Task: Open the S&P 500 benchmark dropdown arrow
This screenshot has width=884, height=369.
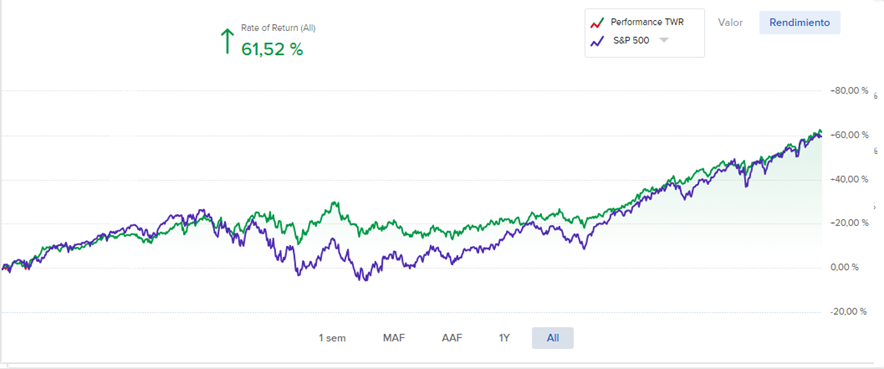Action: point(664,41)
